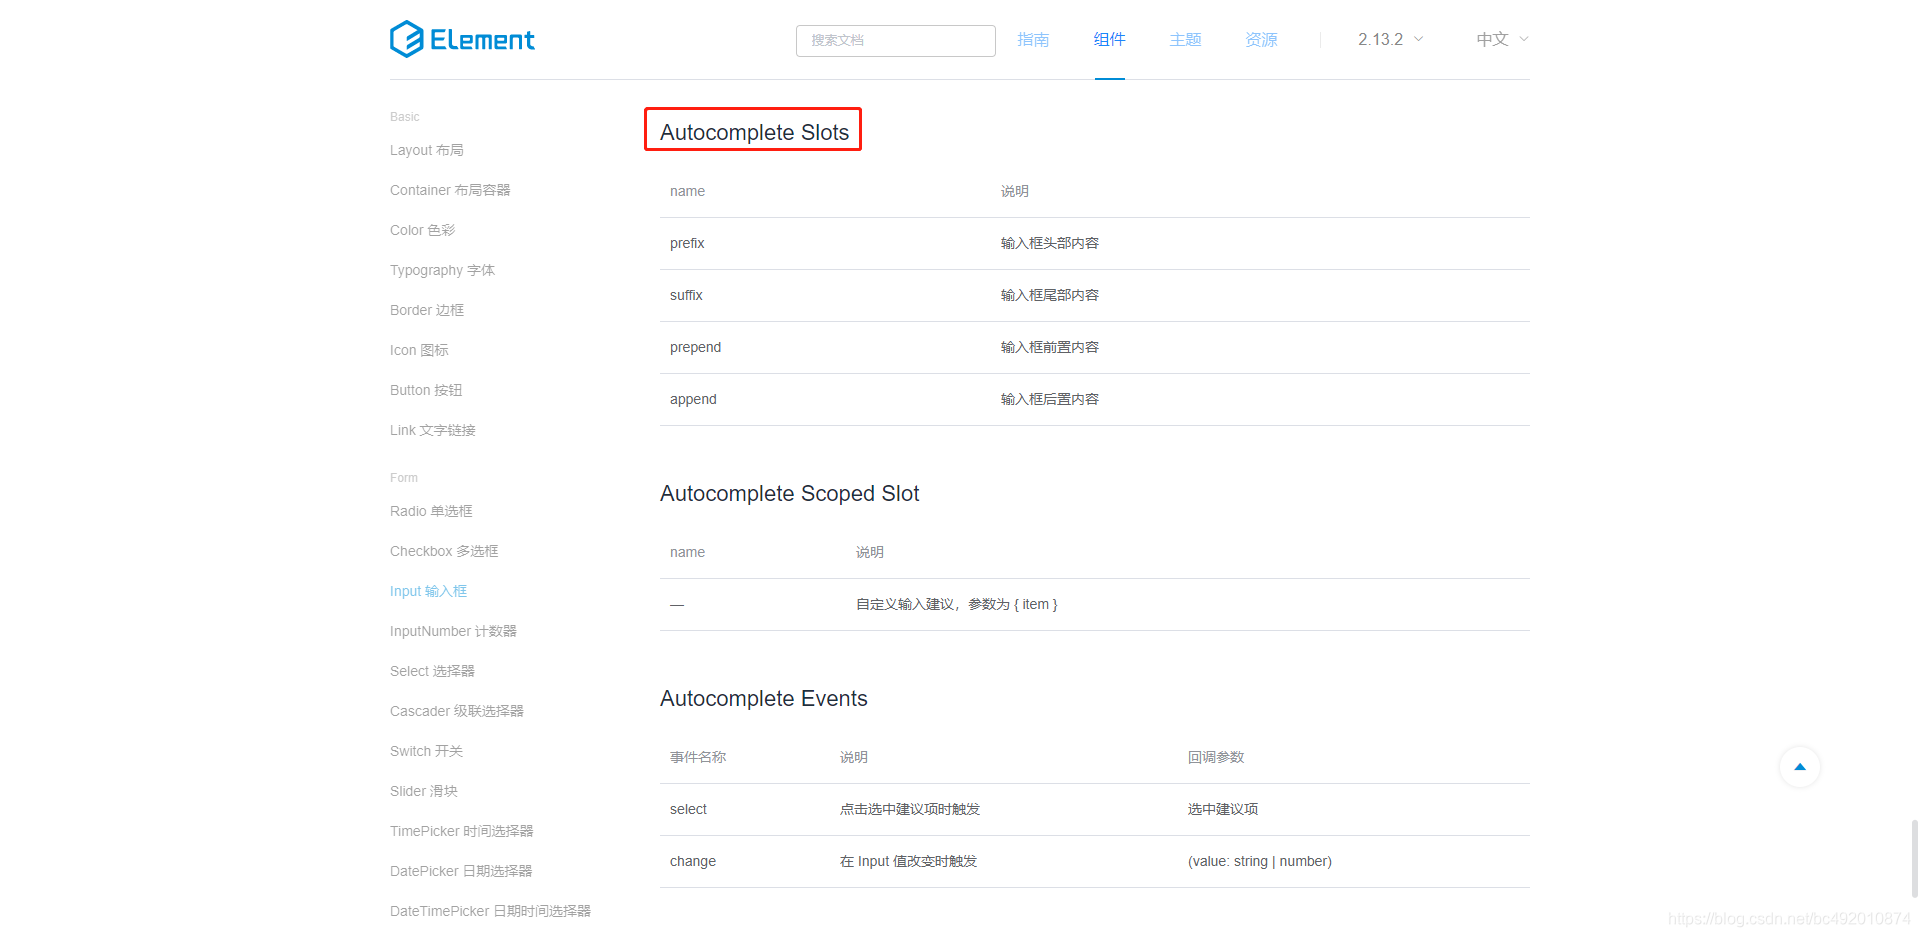The height and width of the screenshot is (937, 1920).
Task: Open the 组件 nav tab
Action: (1109, 39)
